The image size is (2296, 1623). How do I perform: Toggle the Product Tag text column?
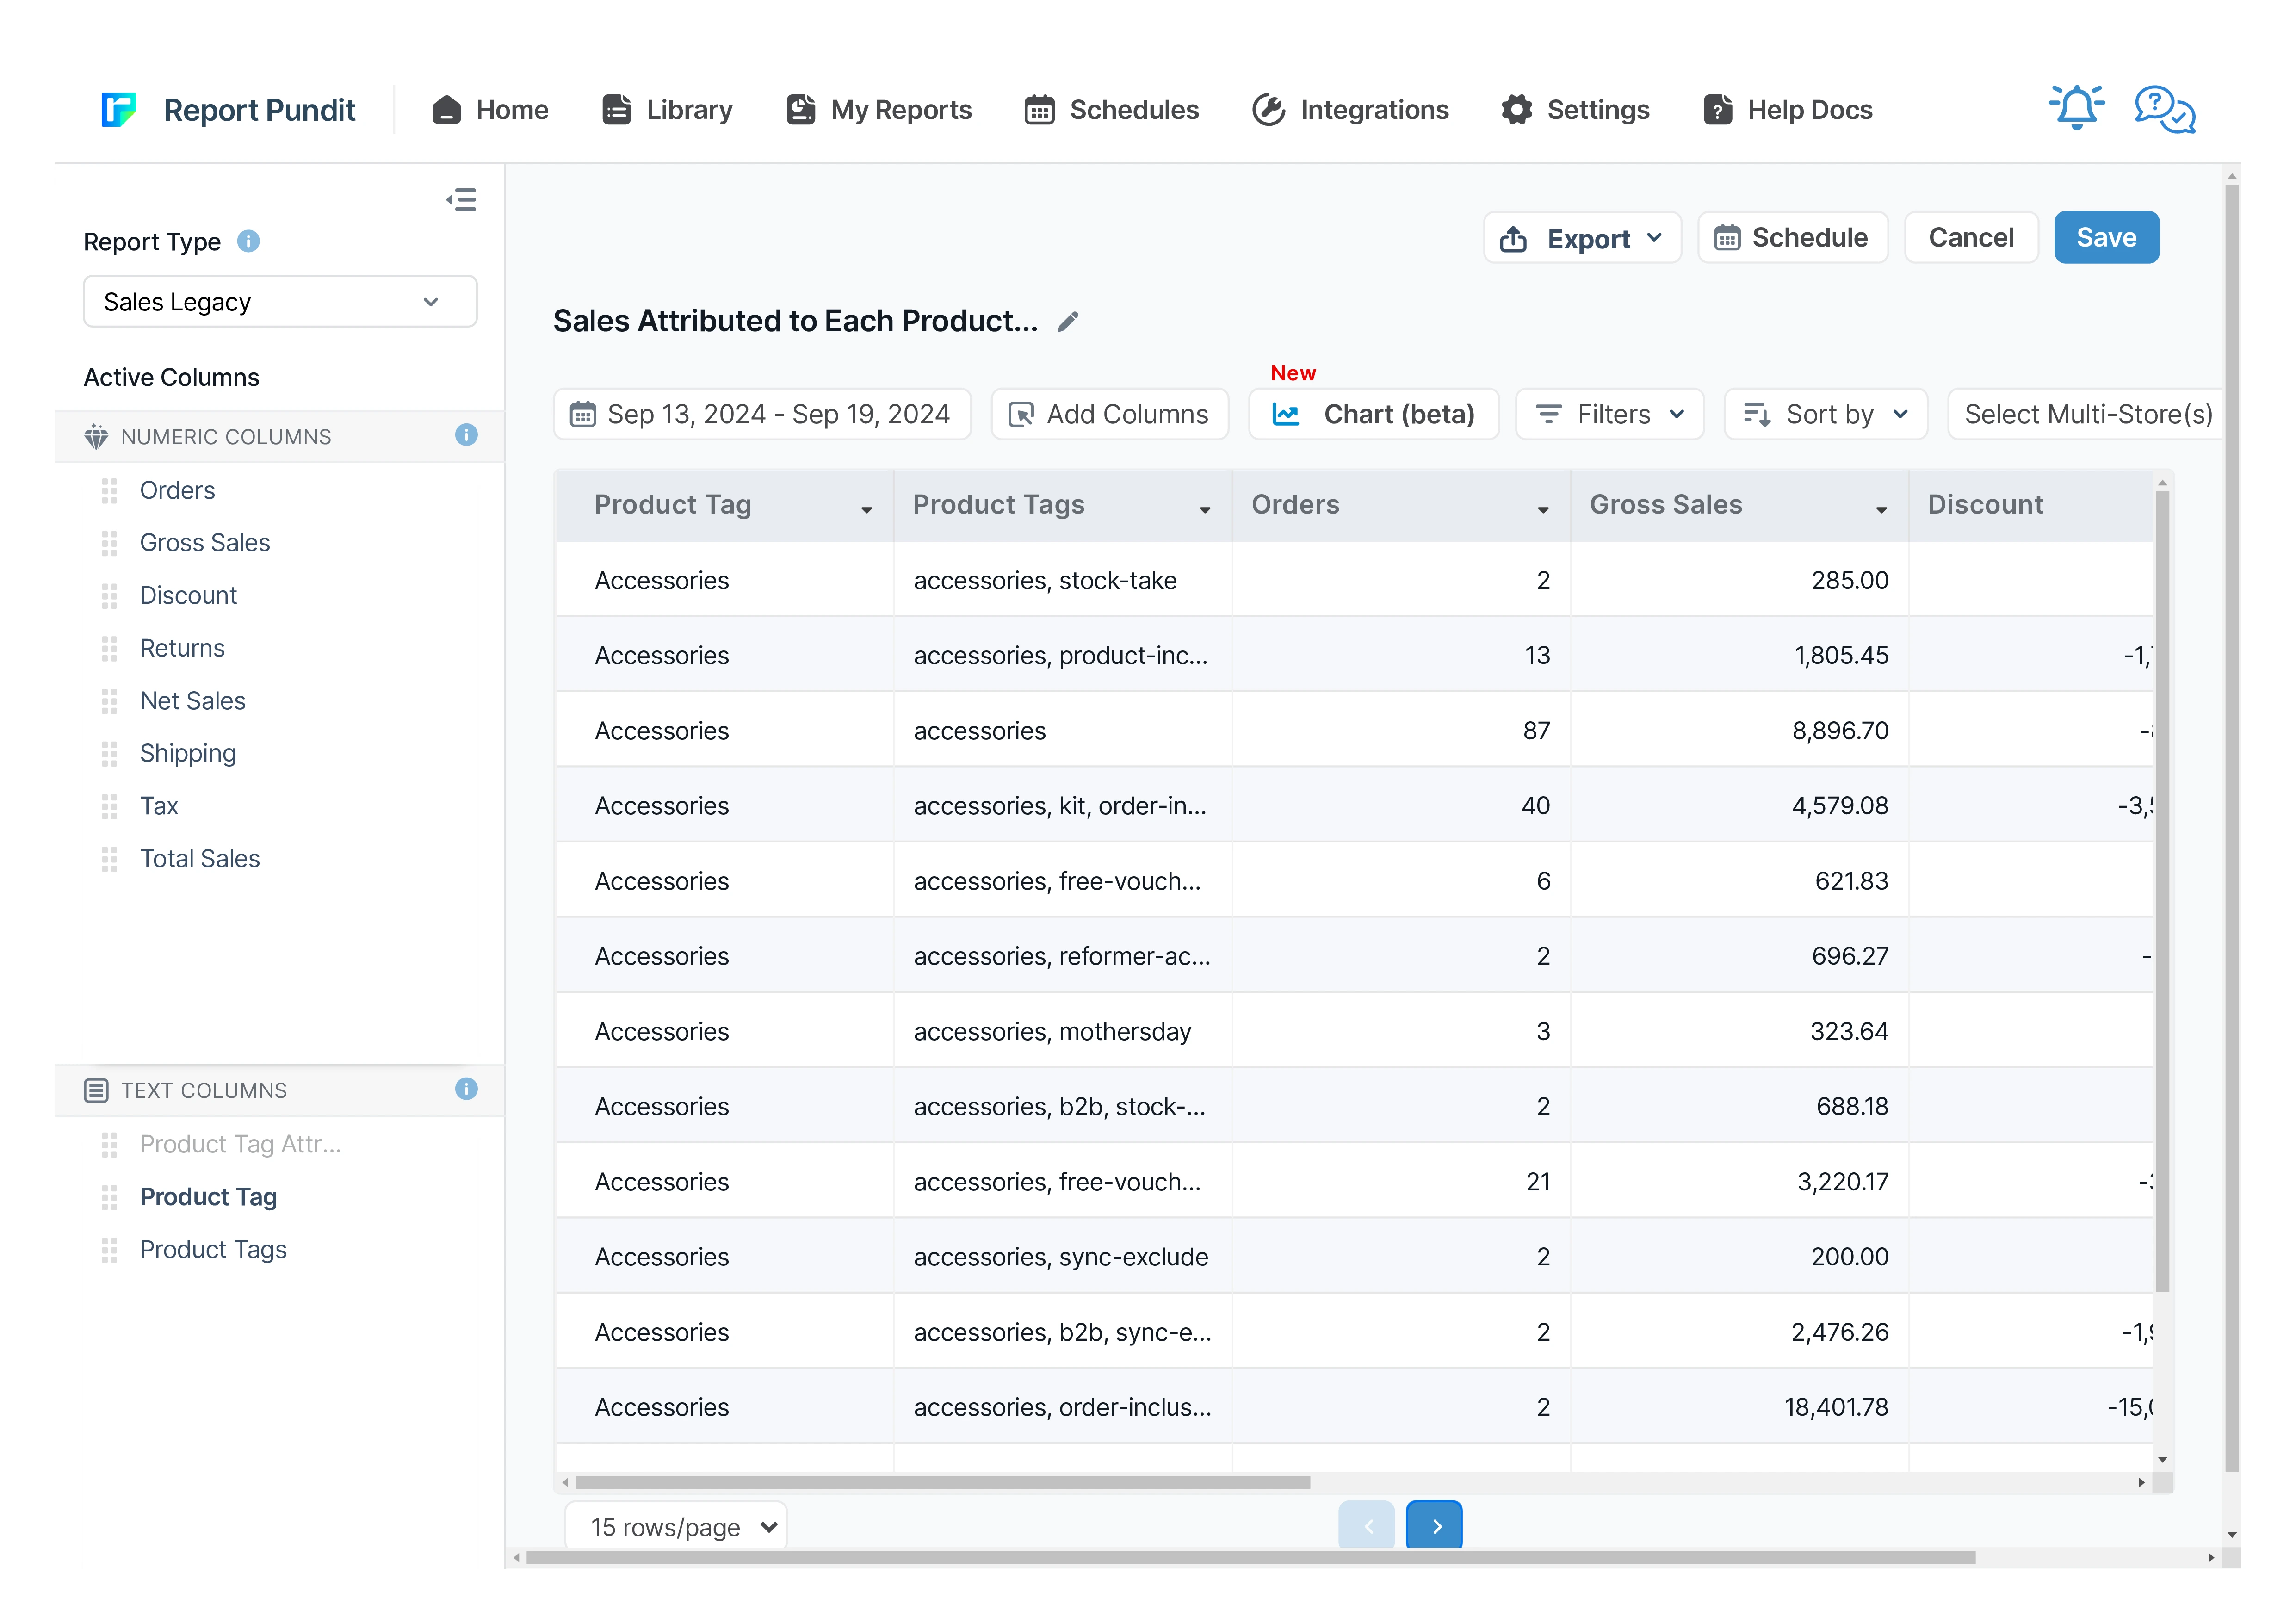click(x=208, y=1197)
